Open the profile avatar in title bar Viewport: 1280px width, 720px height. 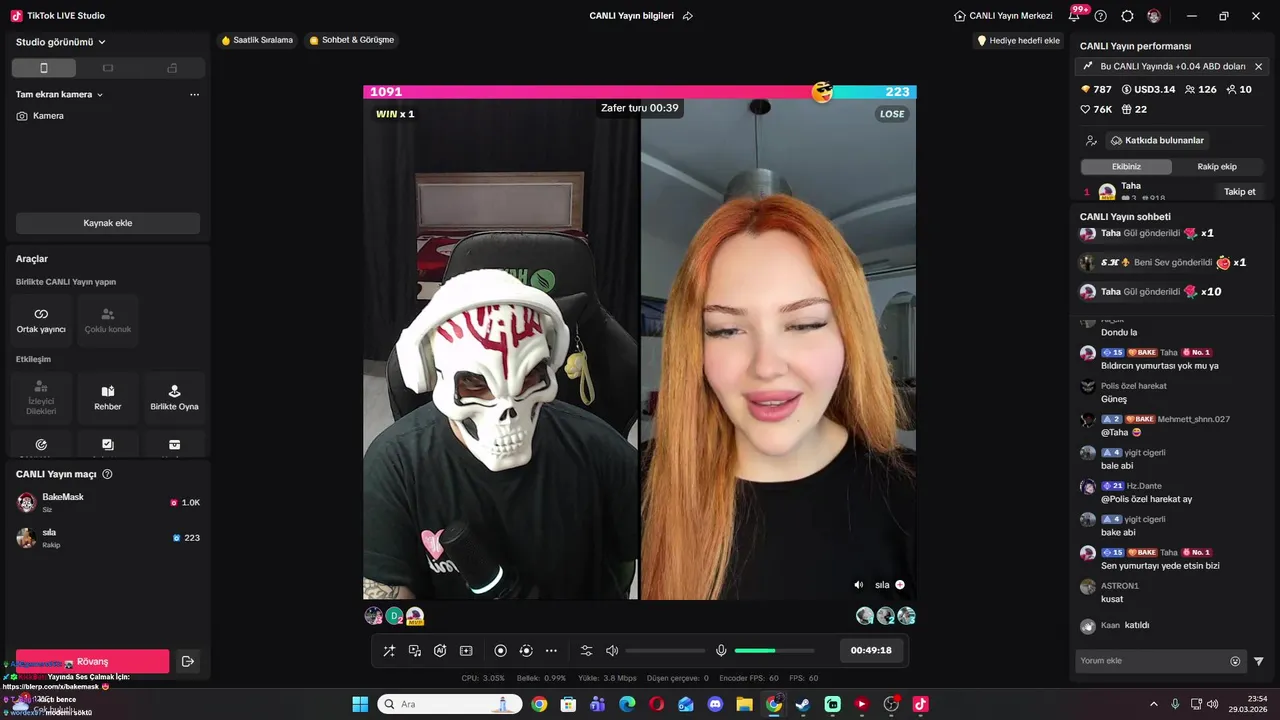point(1154,16)
